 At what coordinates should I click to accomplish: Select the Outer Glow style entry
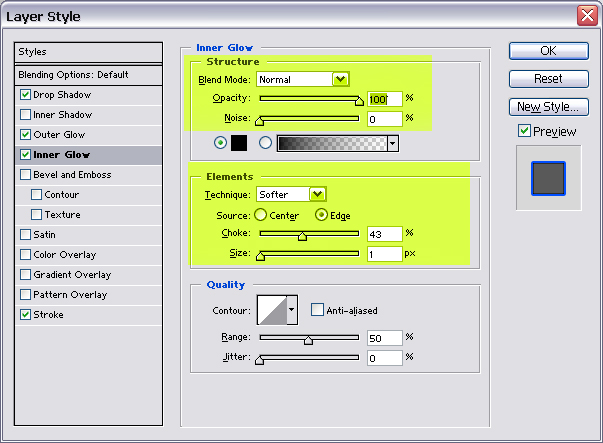(x=58, y=135)
